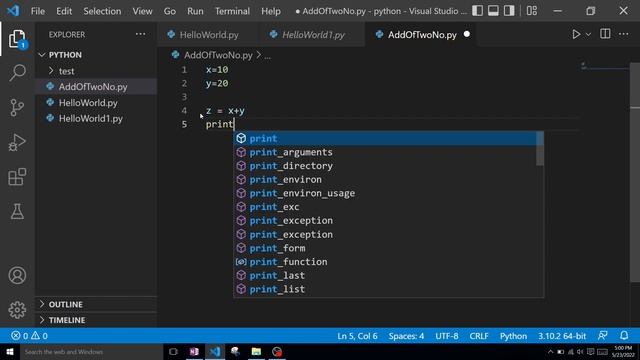640x360 pixels.
Task: Choose print_environ suggestion
Action: tap(385, 179)
